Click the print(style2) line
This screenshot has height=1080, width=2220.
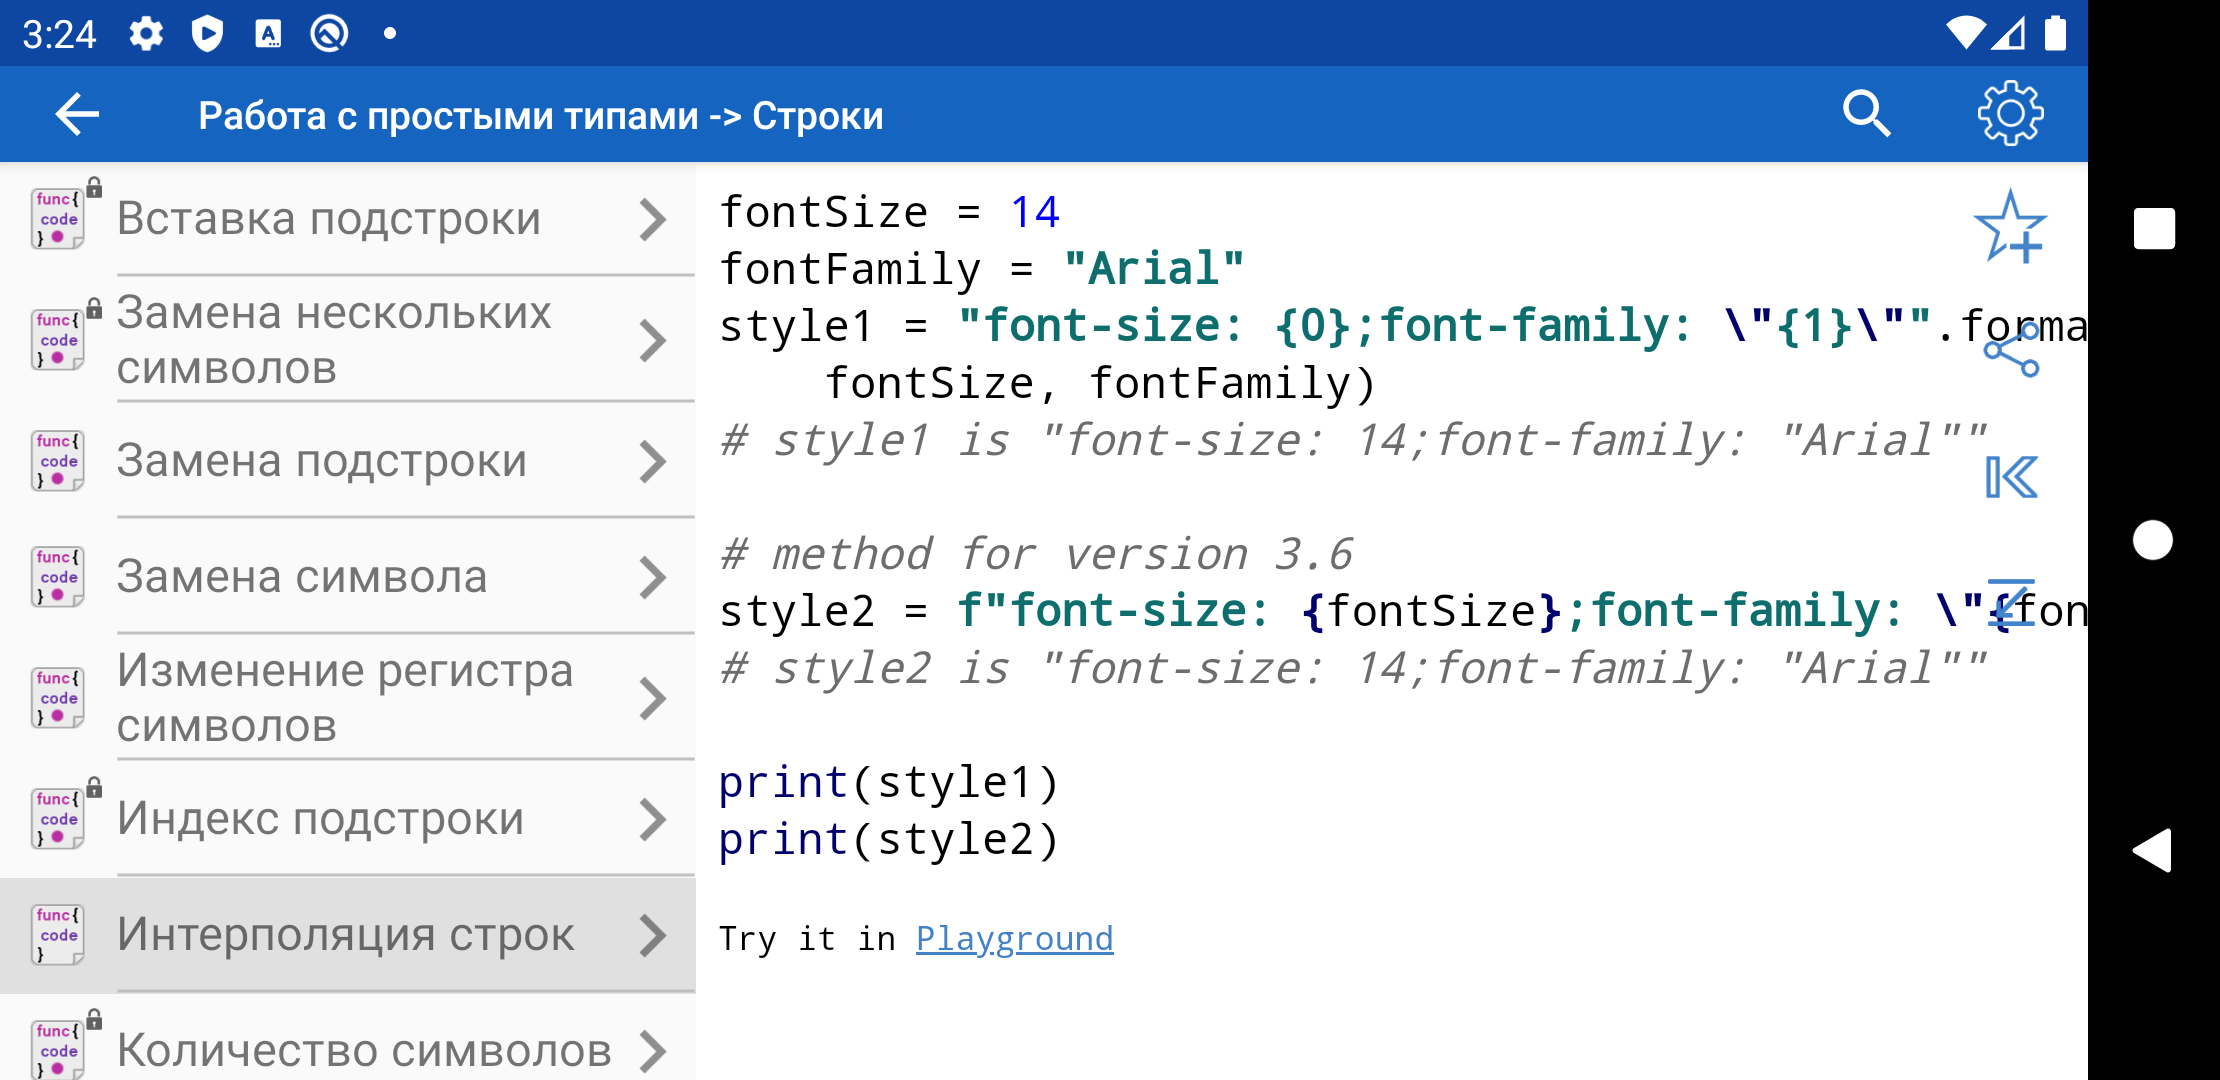click(x=889, y=839)
